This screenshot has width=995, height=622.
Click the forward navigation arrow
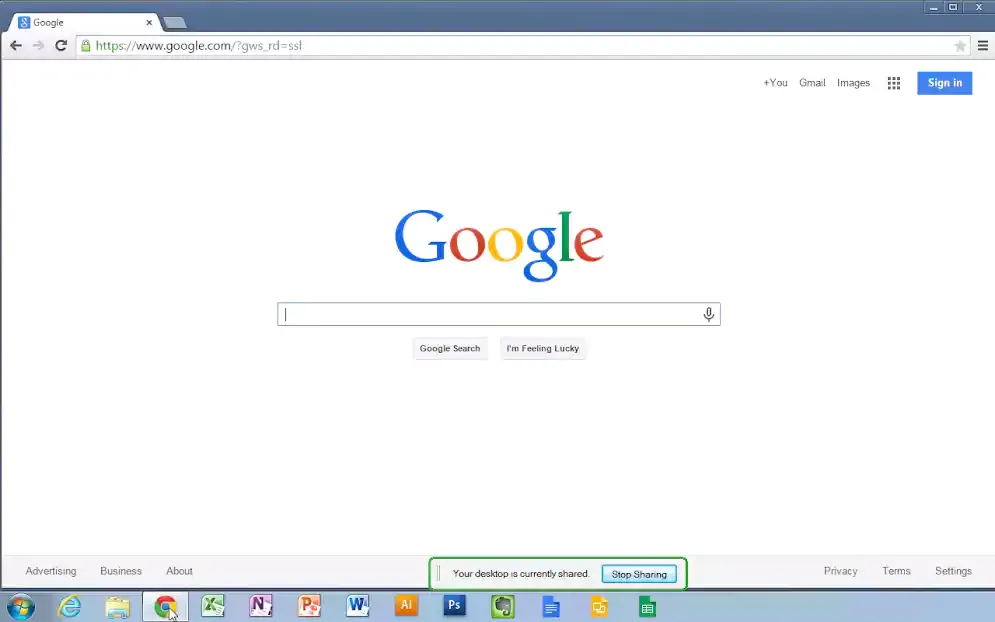click(39, 46)
